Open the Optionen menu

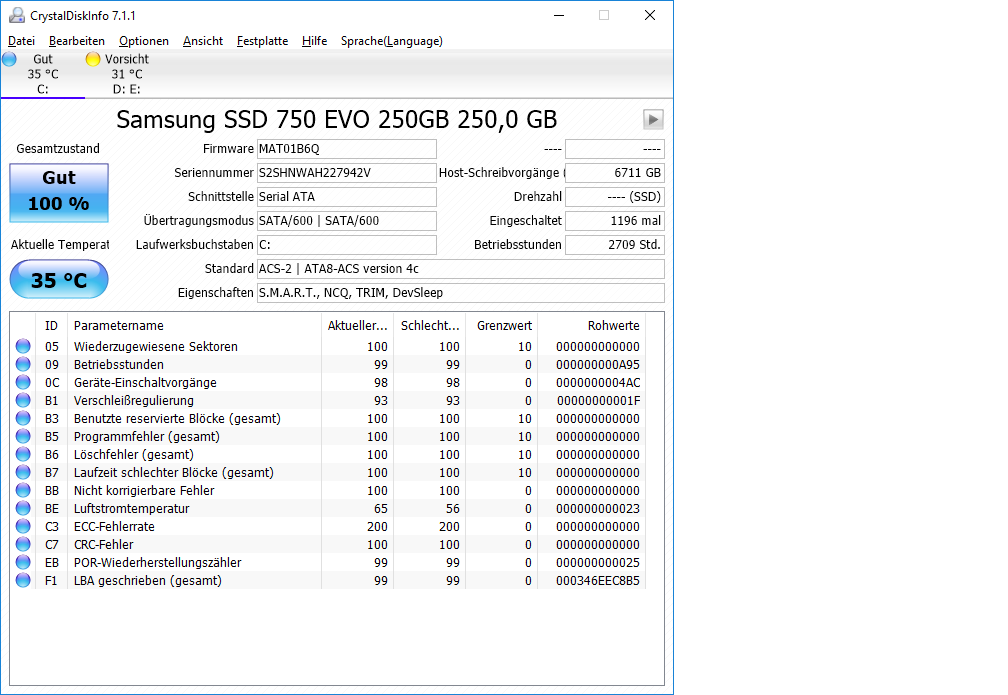pos(143,41)
